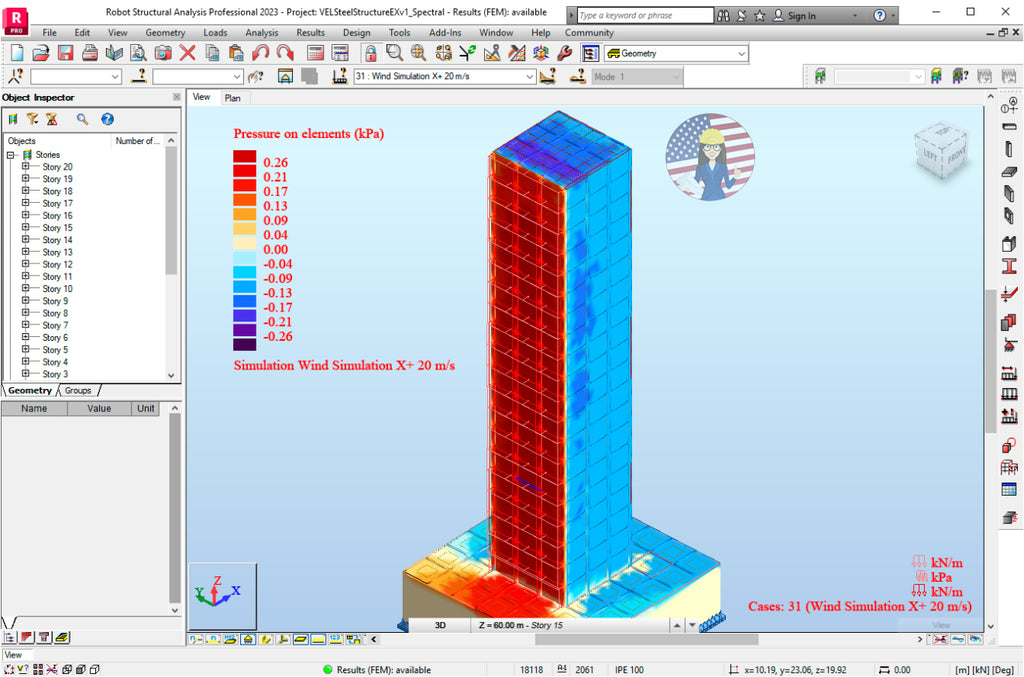Click the Printer icon to print
Image resolution: width=1024 pixels, height=677 pixels.
point(89,53)
